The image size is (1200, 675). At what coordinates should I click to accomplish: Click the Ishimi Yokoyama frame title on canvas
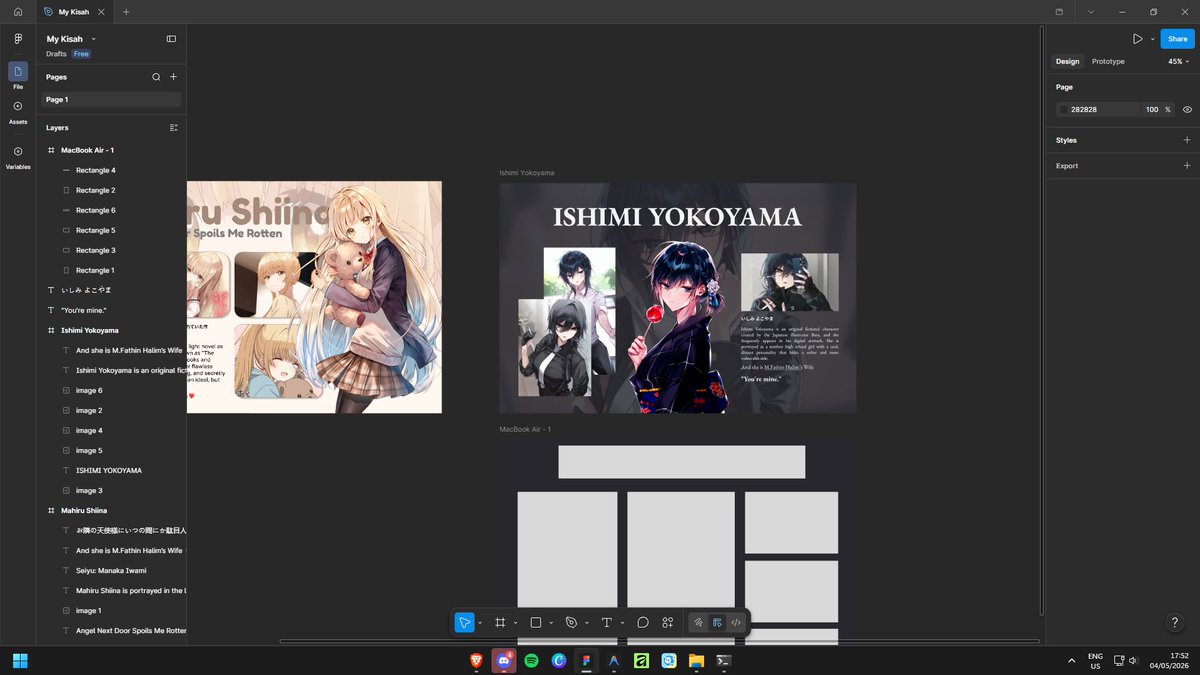coord(527,173)
